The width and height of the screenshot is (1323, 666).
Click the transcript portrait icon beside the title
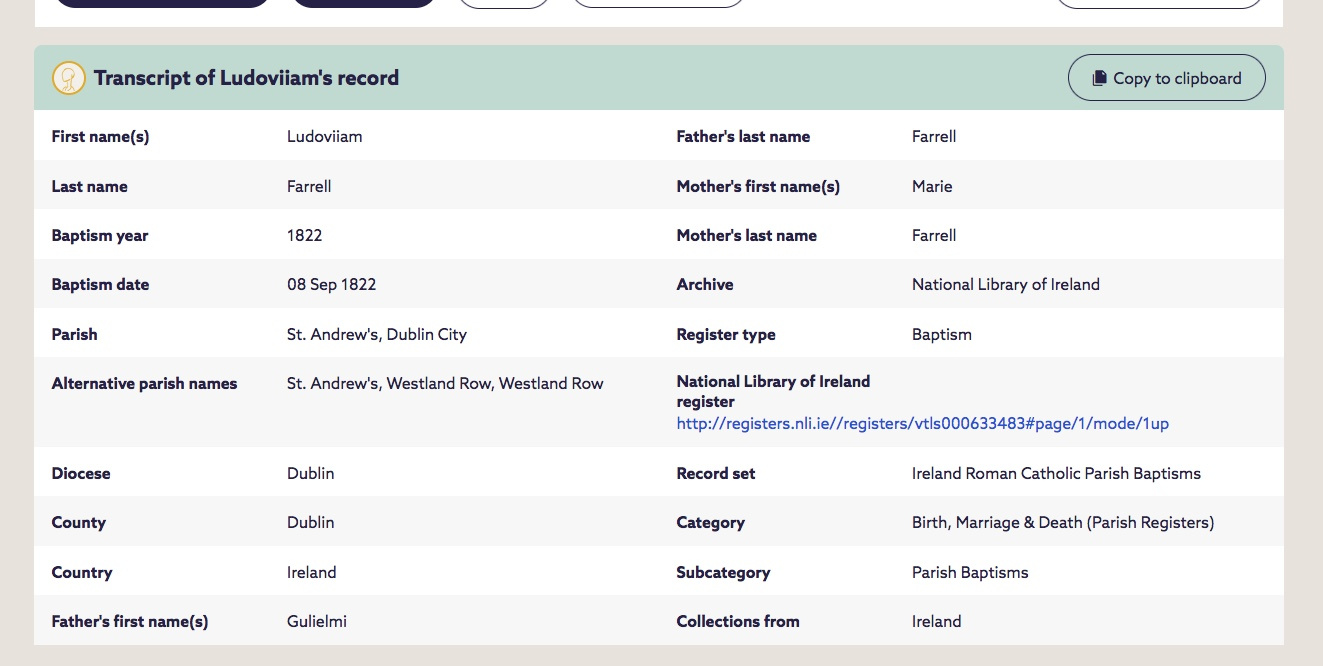click(x=68, y=78)
